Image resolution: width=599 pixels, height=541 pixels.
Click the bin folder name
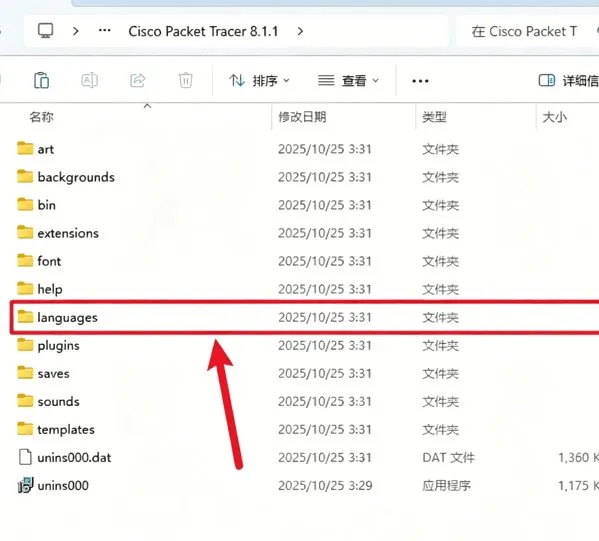pos(47,205)
